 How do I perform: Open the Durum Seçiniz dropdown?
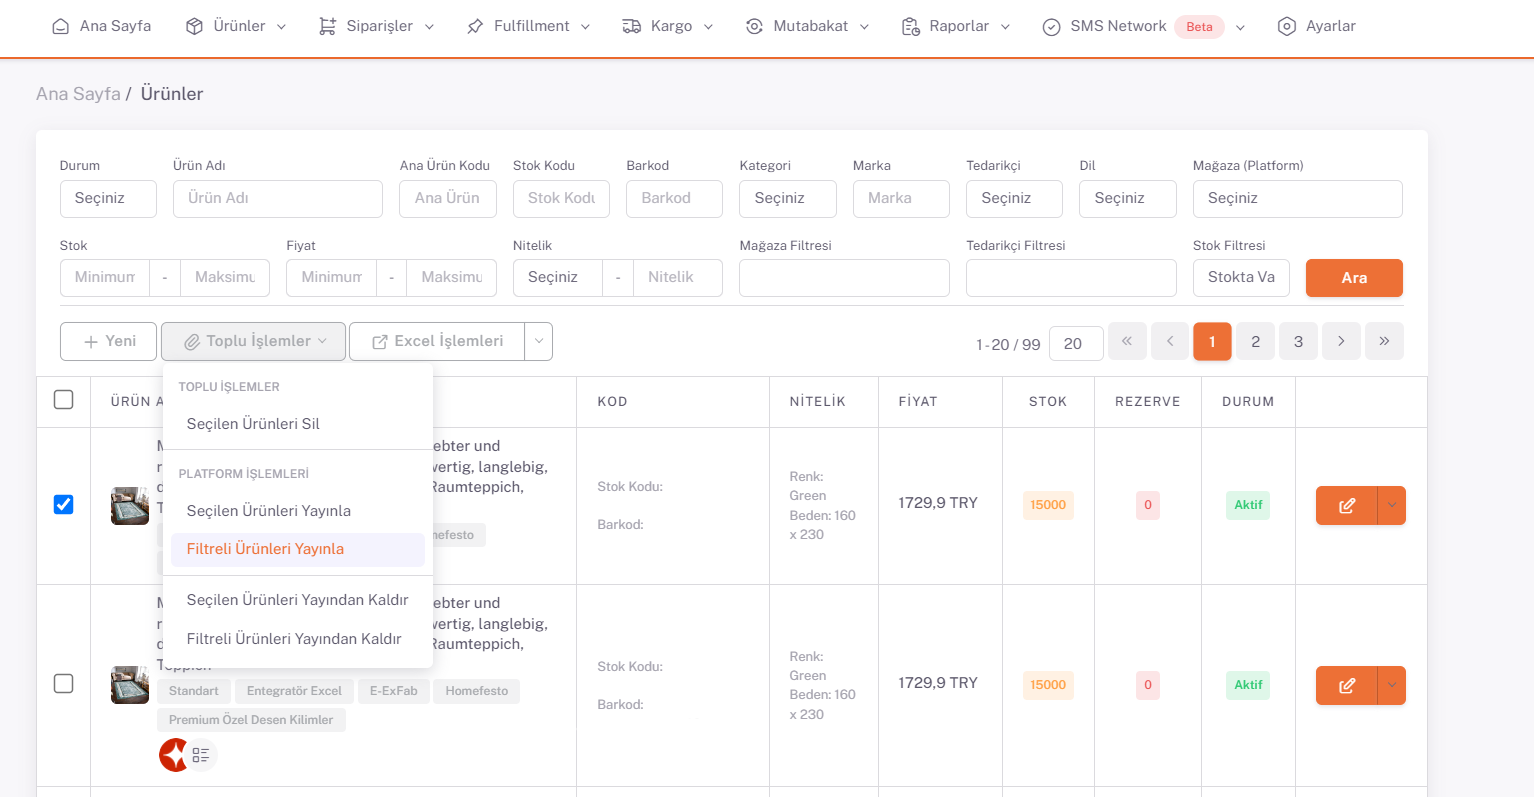[x=108, y=198]
